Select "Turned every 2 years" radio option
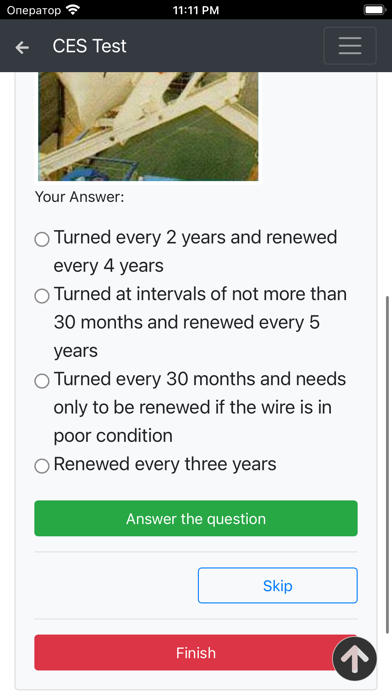The height and width of the screenshot is (696, 392). (x=42, y=239)
